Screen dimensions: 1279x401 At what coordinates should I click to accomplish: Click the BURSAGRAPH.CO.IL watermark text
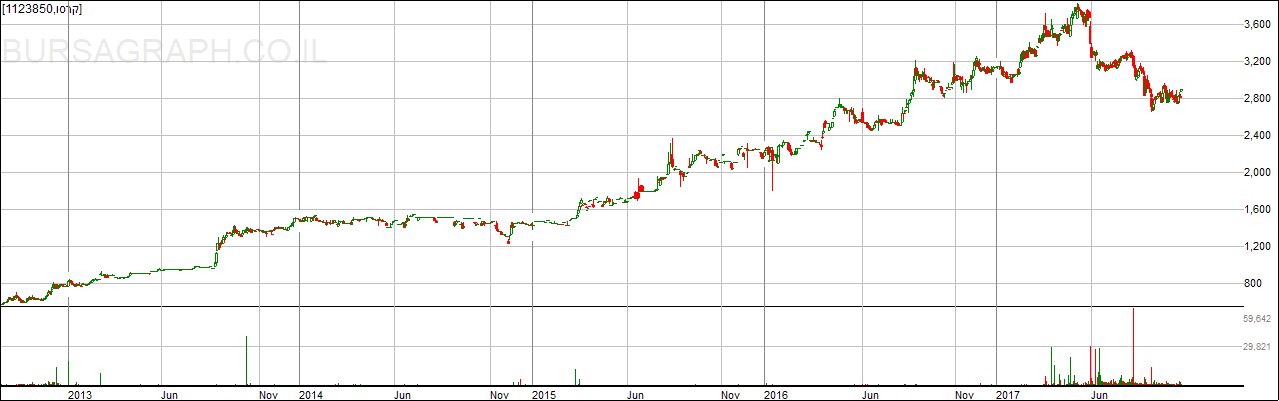coord(164,52)
